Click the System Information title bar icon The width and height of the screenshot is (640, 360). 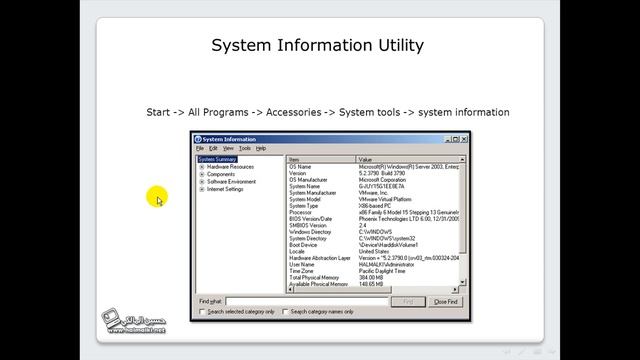pos(198,139)
